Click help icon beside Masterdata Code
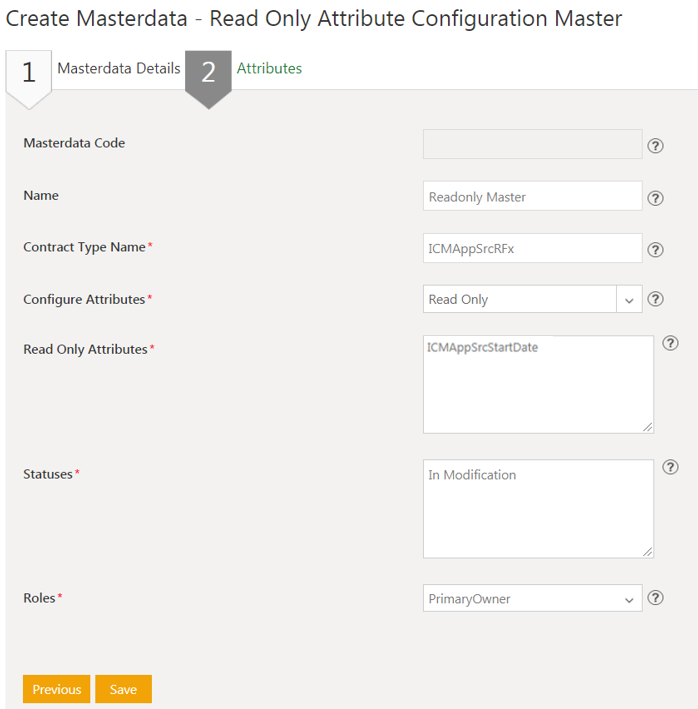The height and width of the screenshot is (709, 698). (x=656, y=146)
